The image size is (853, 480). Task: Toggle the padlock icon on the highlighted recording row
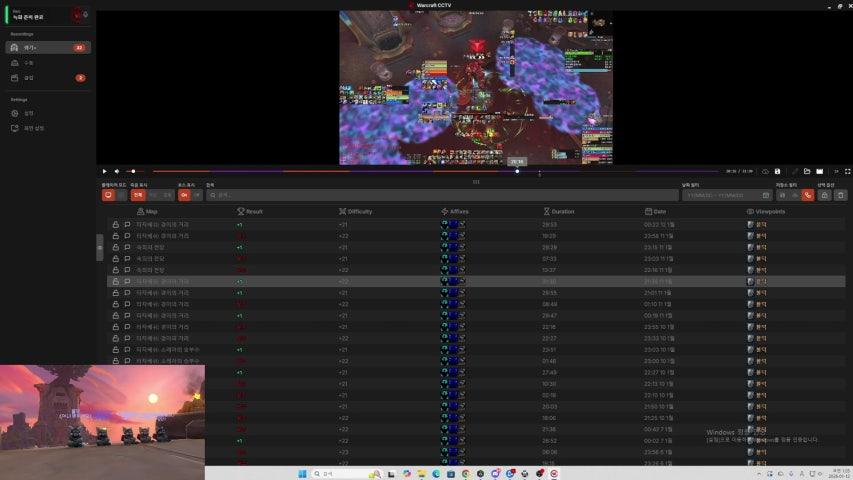coord(115,281)
